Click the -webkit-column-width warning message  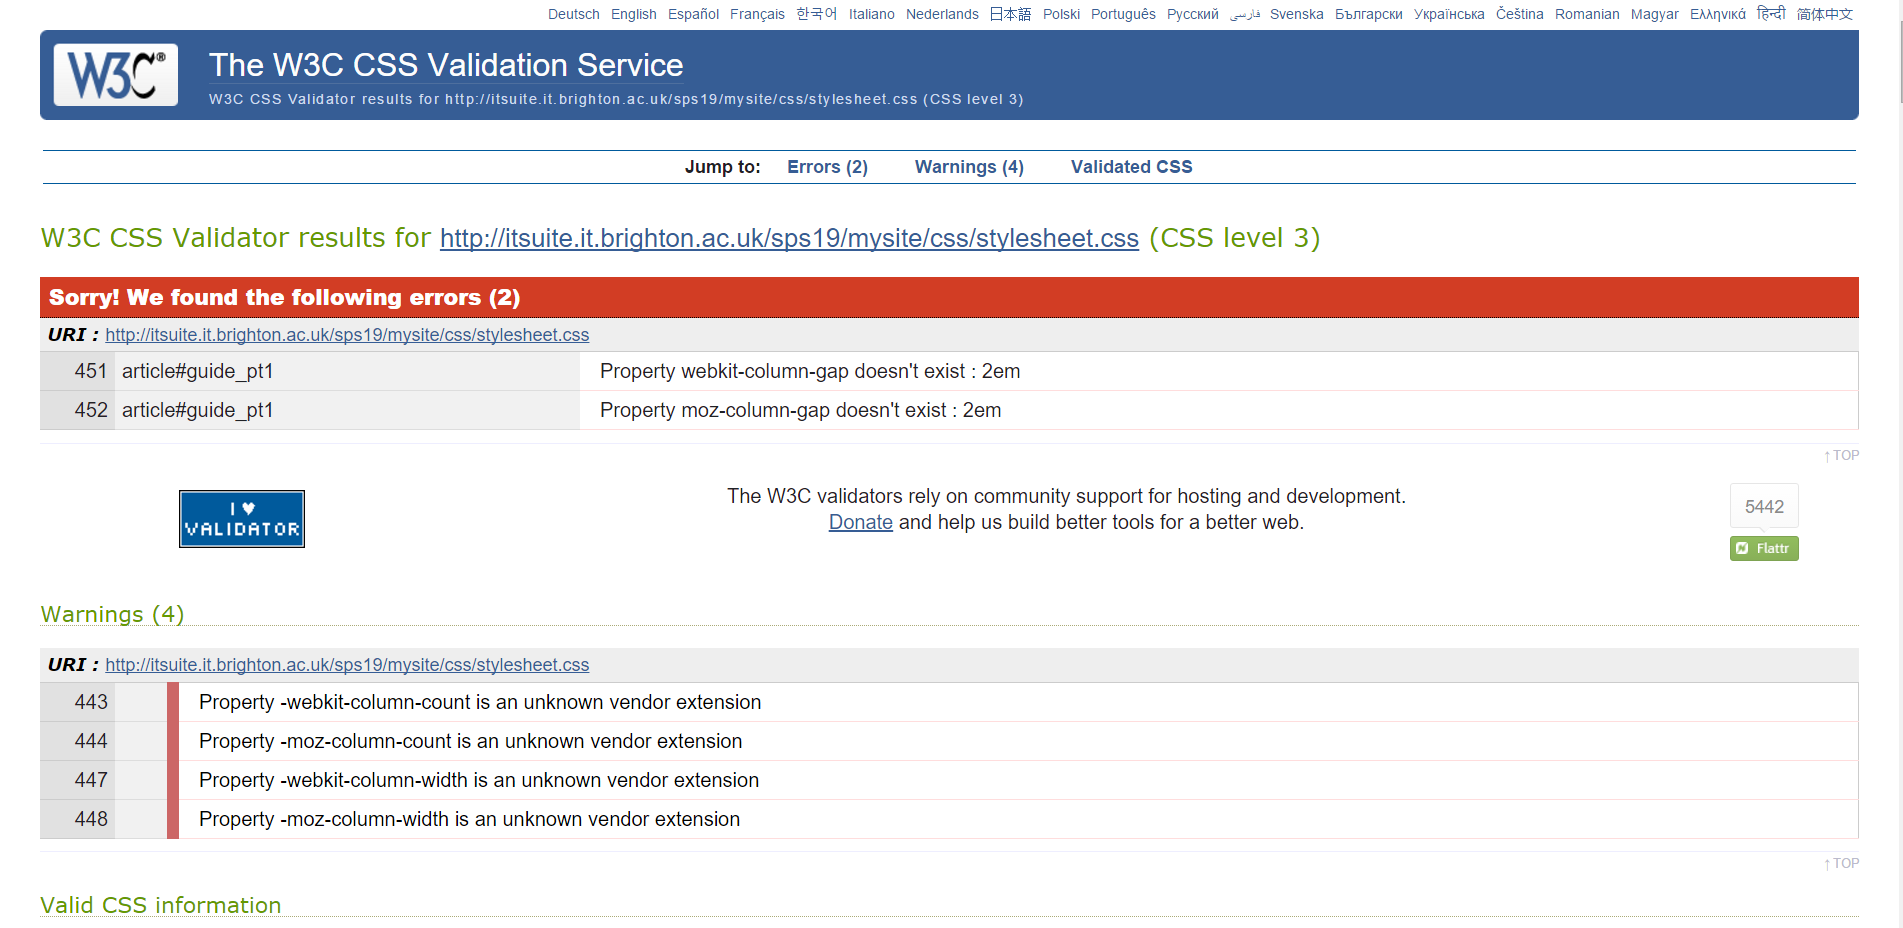tap(479, 780)
